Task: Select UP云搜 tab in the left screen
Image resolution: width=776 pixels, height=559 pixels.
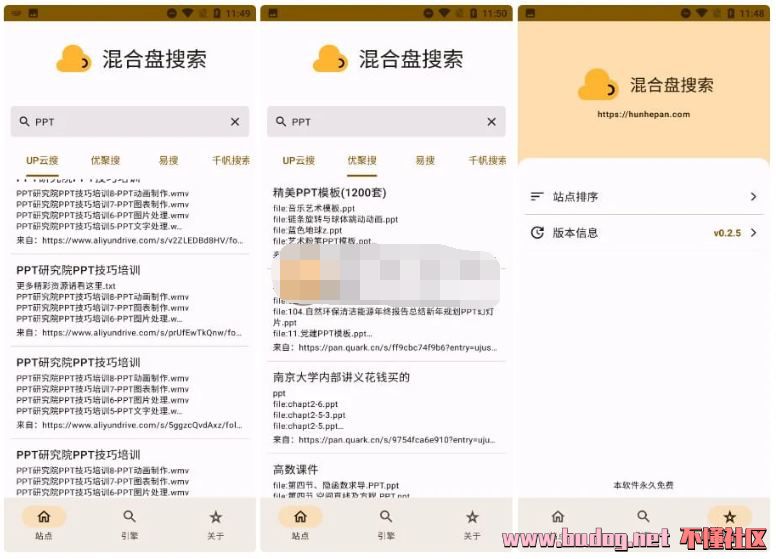Action: click(42, 160)
